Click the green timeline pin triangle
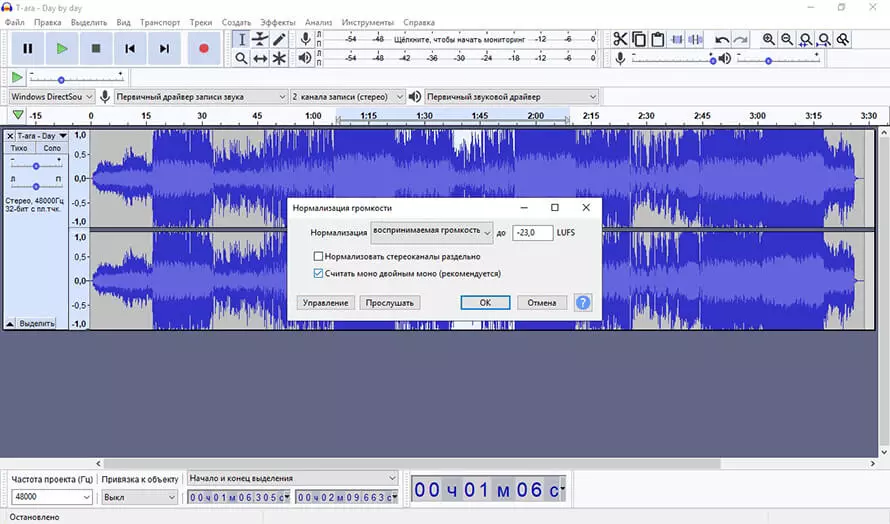Screen dimensions: 890x524 click(x=18, y=115)
